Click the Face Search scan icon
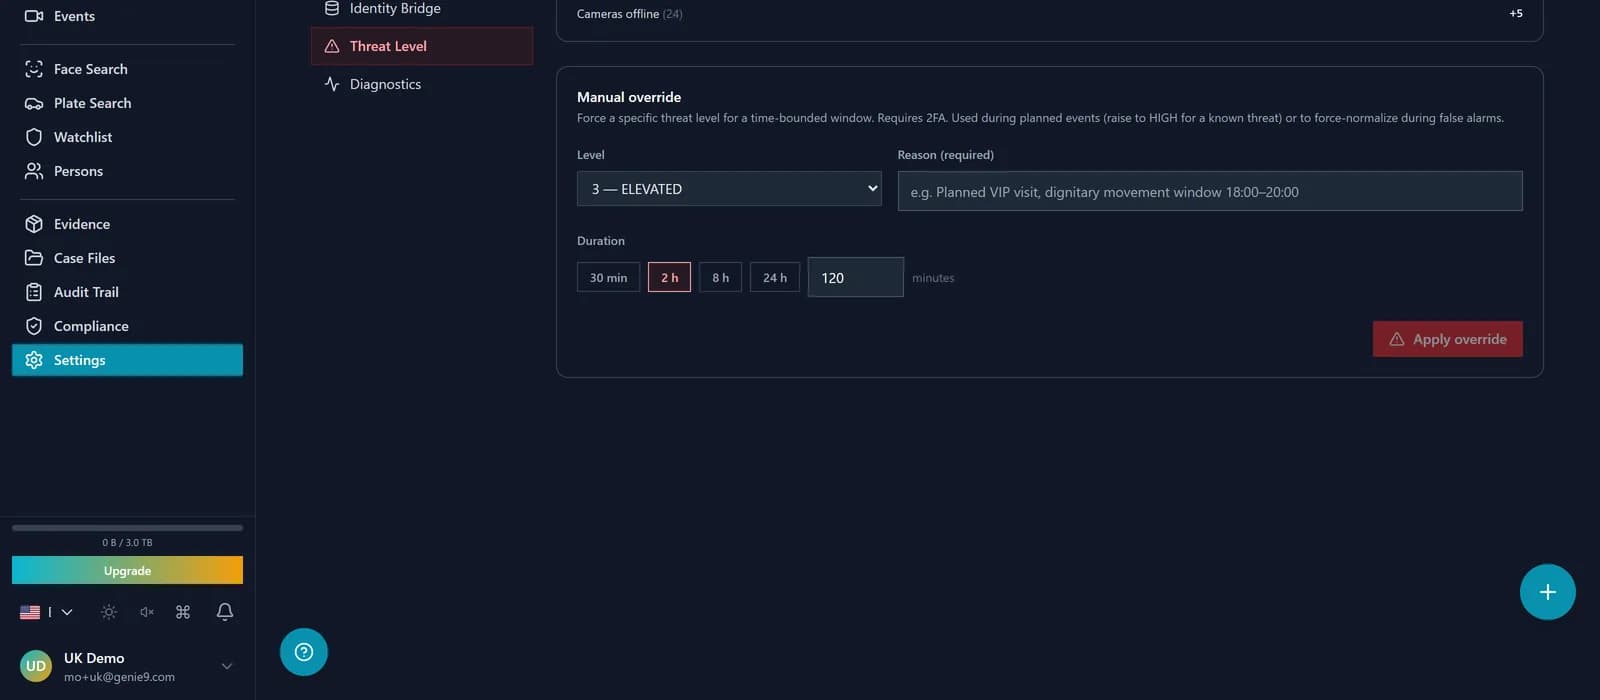 34,69
